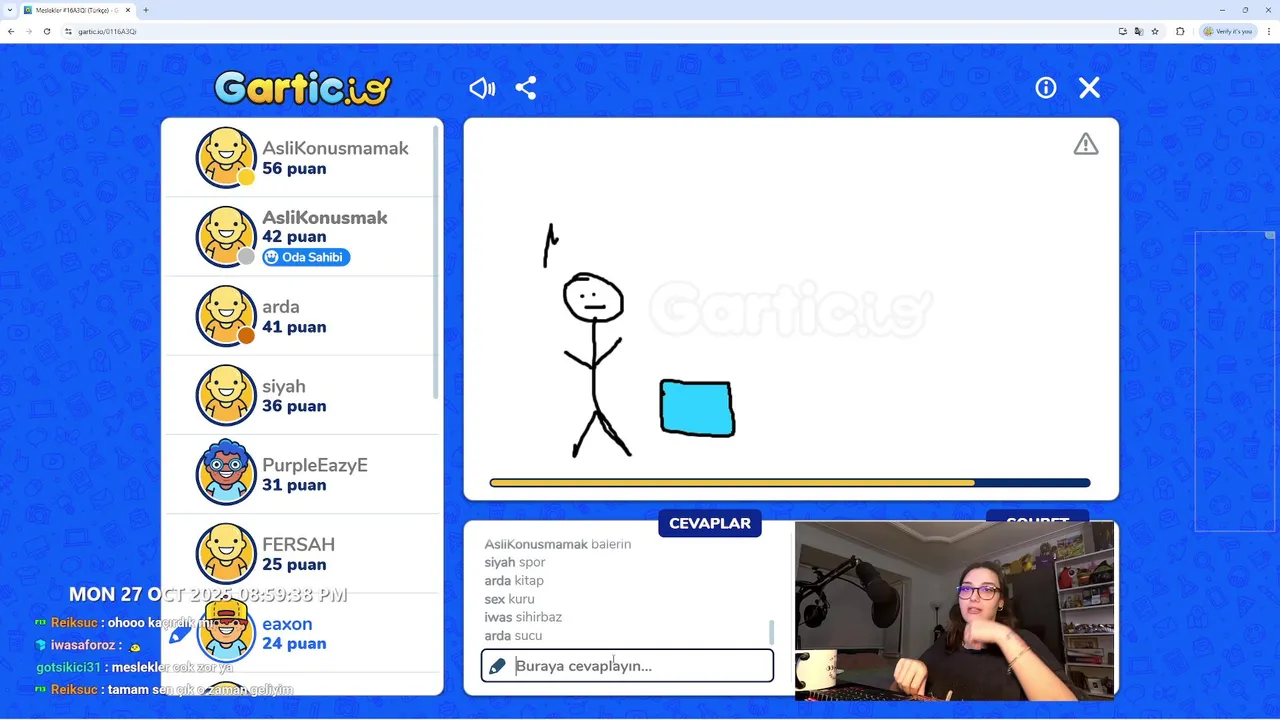Click the webcam overlay video
This screenshot has width=1280, height=720.
click(954, 609)
